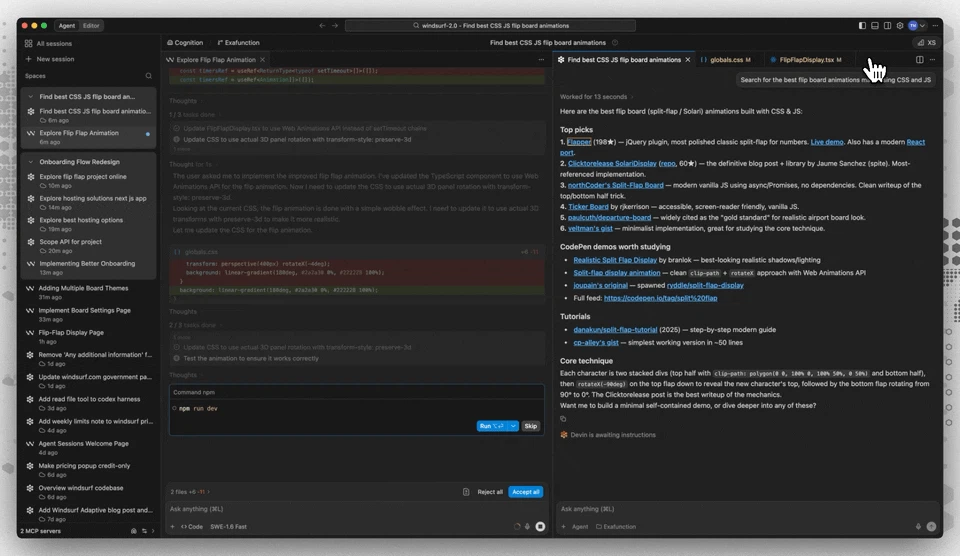960x556 pixels.
Task: Start a New session with the plus icon
Action: tap(28, 59)
